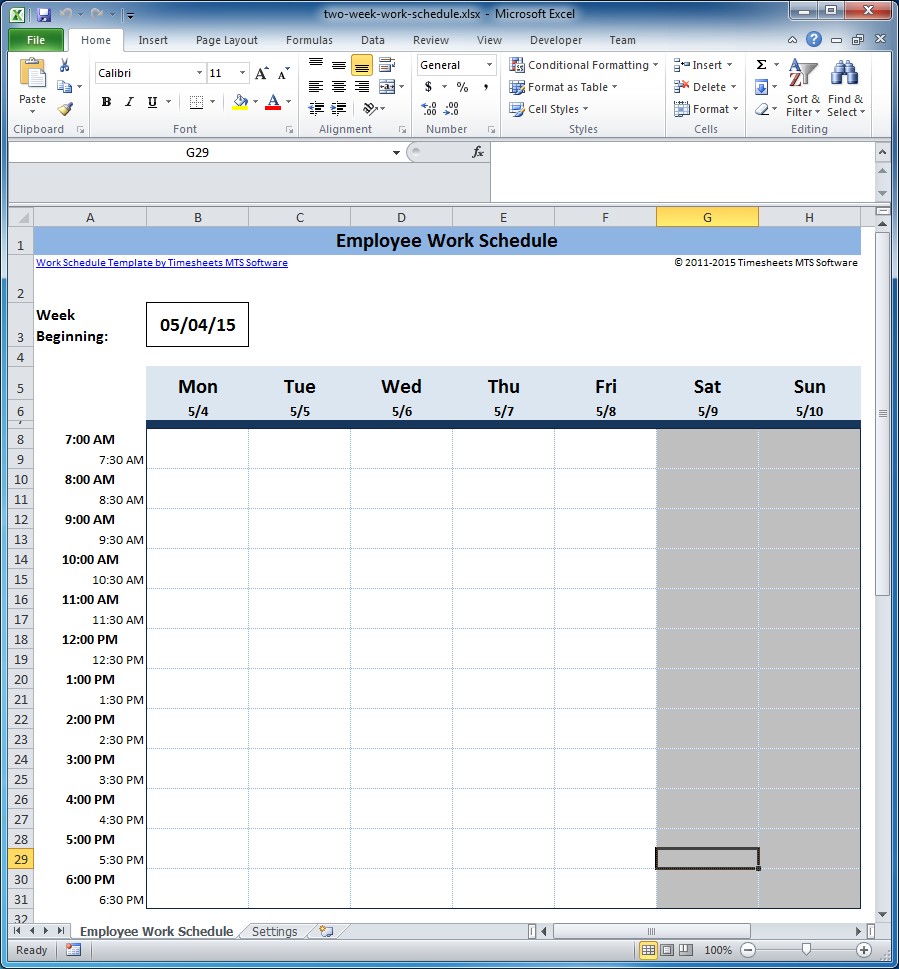Toggle bold formatting
899x969 pixels.
106,103
